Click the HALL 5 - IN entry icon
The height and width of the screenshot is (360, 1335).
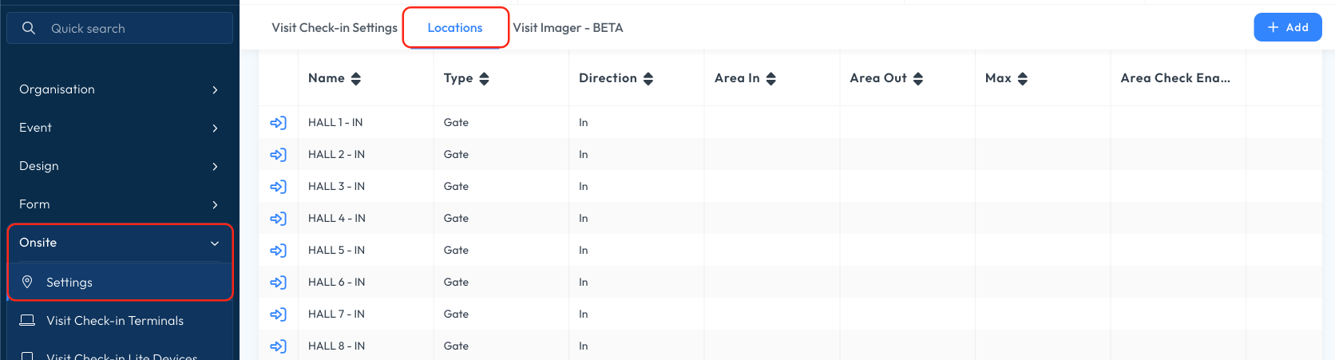coord(278,251)
